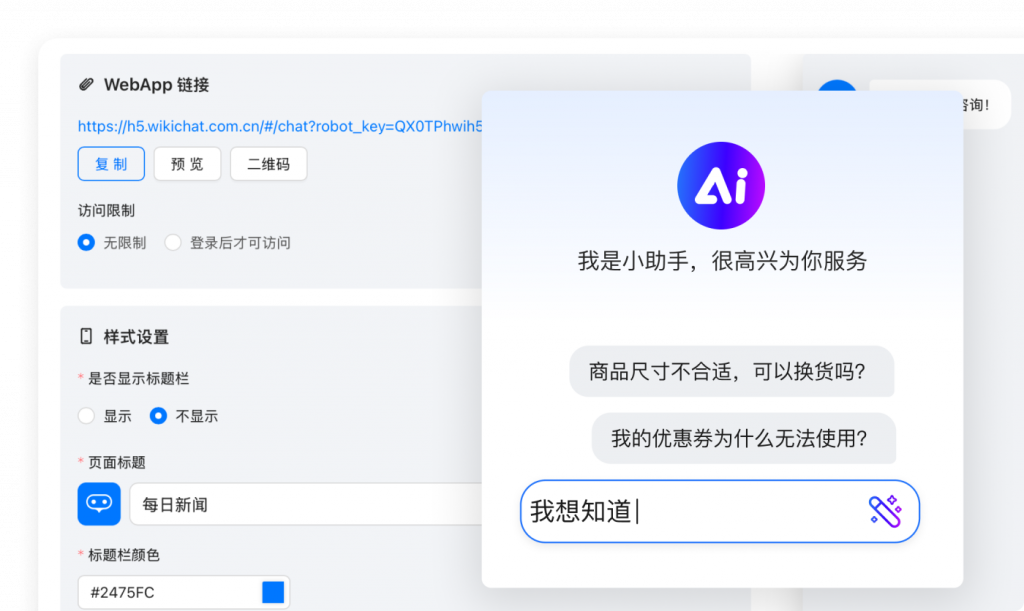
Task: Click the blue title bar color swatch
Action: [272, 591]
